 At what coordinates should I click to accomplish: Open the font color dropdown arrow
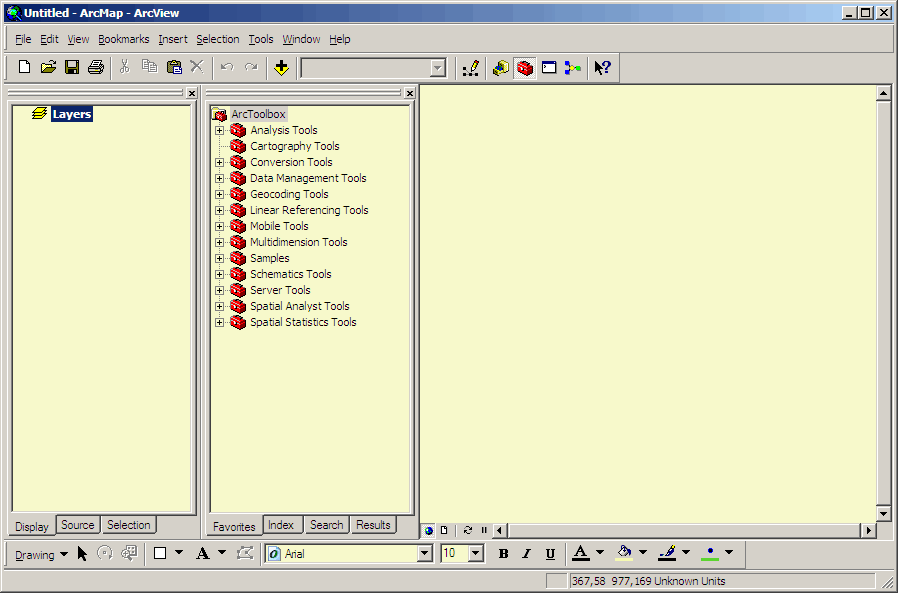click(600, 553)
